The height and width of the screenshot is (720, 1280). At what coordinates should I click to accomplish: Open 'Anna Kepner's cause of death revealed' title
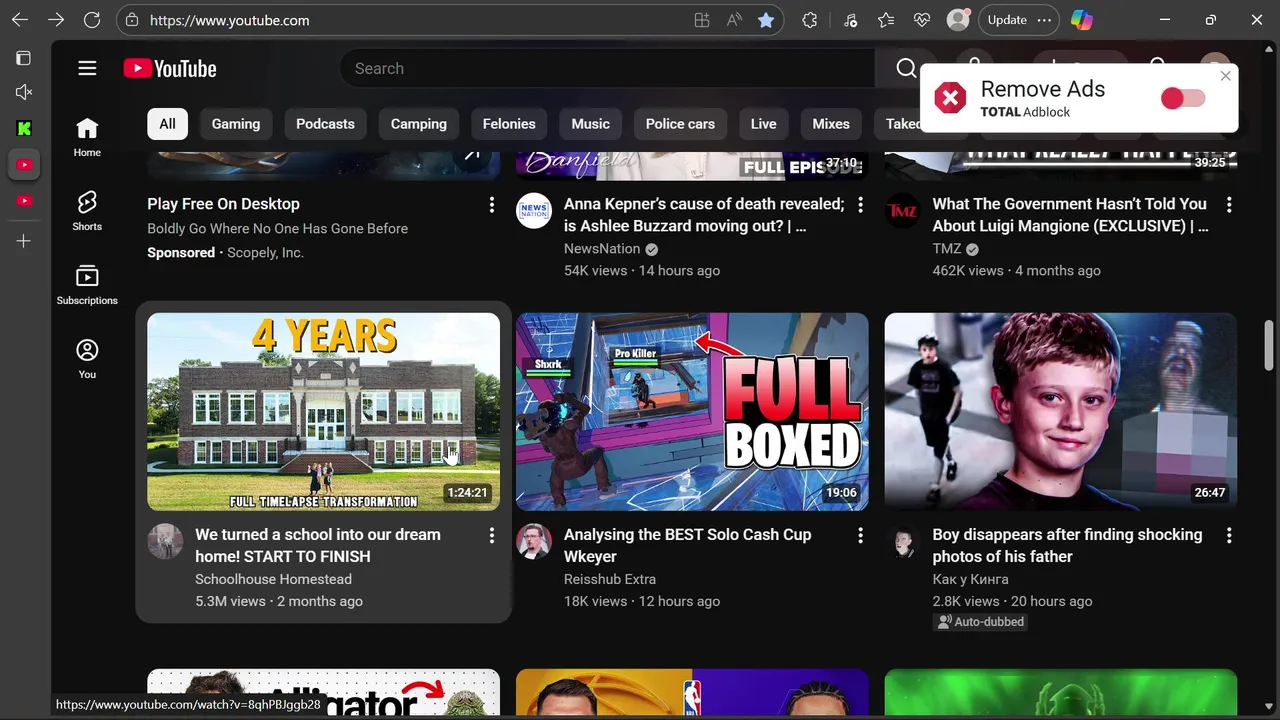(704, 215)
